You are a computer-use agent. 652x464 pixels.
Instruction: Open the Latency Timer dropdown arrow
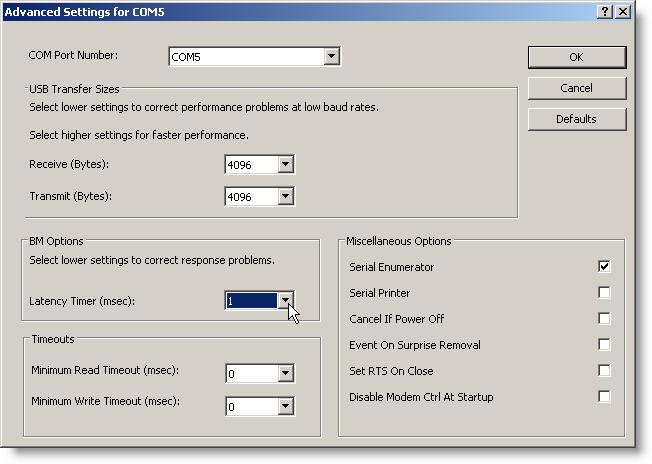(x=285, y=301)
